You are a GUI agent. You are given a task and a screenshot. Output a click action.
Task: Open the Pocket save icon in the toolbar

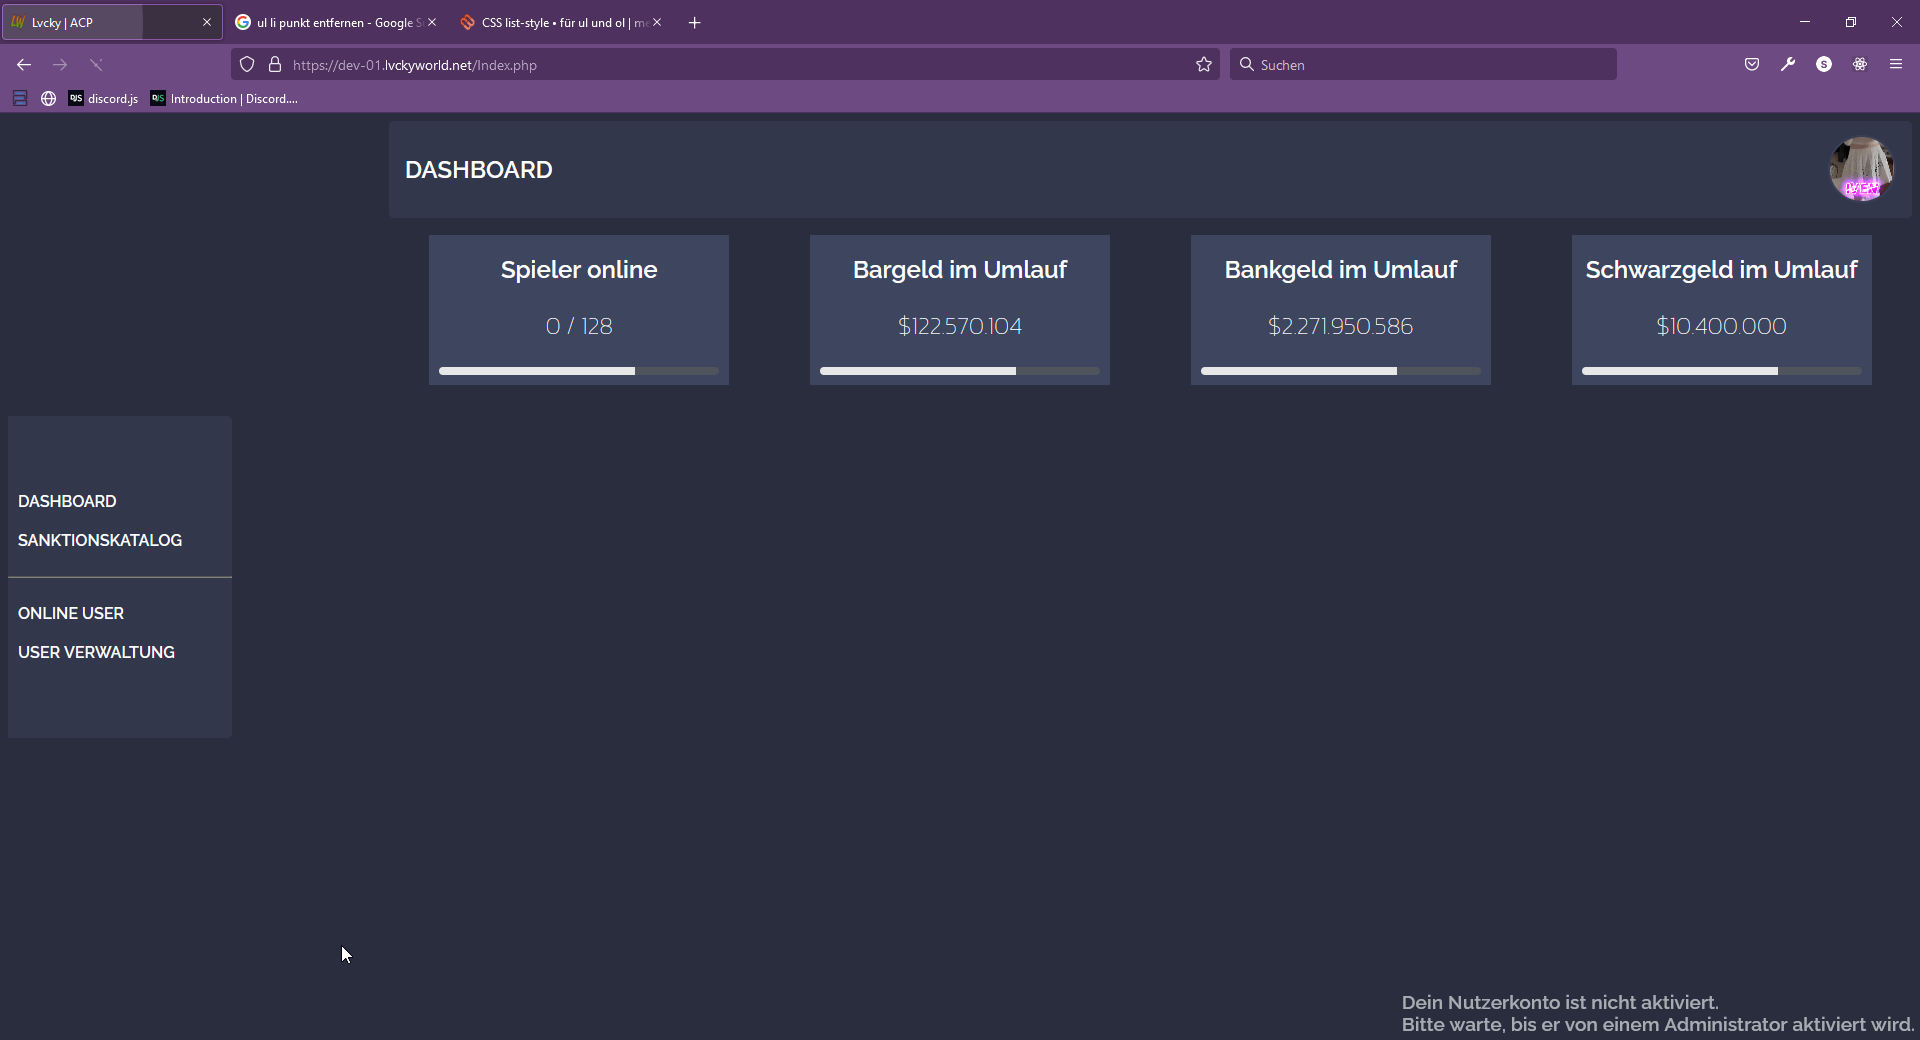tap(1752, 65)
